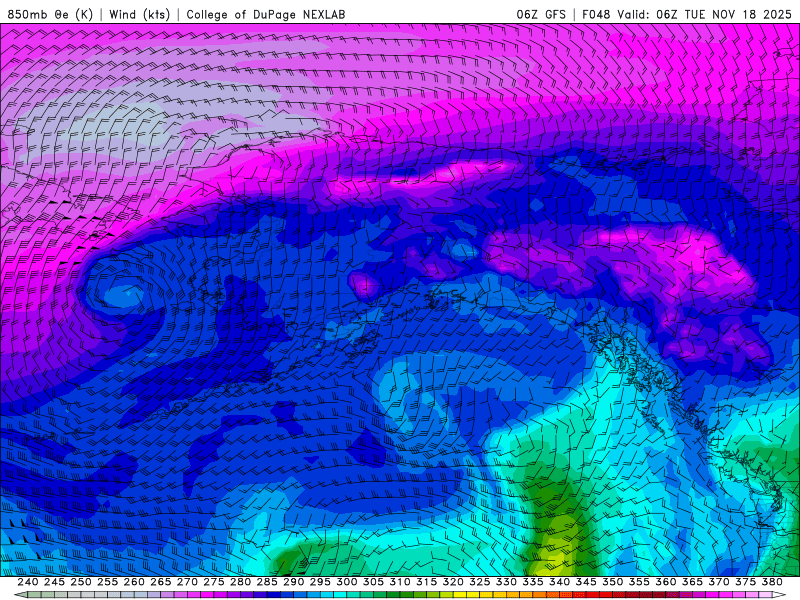Click the 380 scale value
This screenshot has height=600, width=800.
(x=772, y=582)
